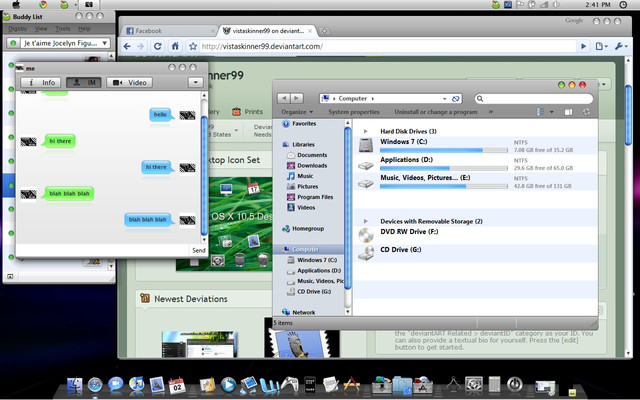Open the Chrome page menu icon
This screenshot has height=400, width=640.
click(x=601, y=46)
